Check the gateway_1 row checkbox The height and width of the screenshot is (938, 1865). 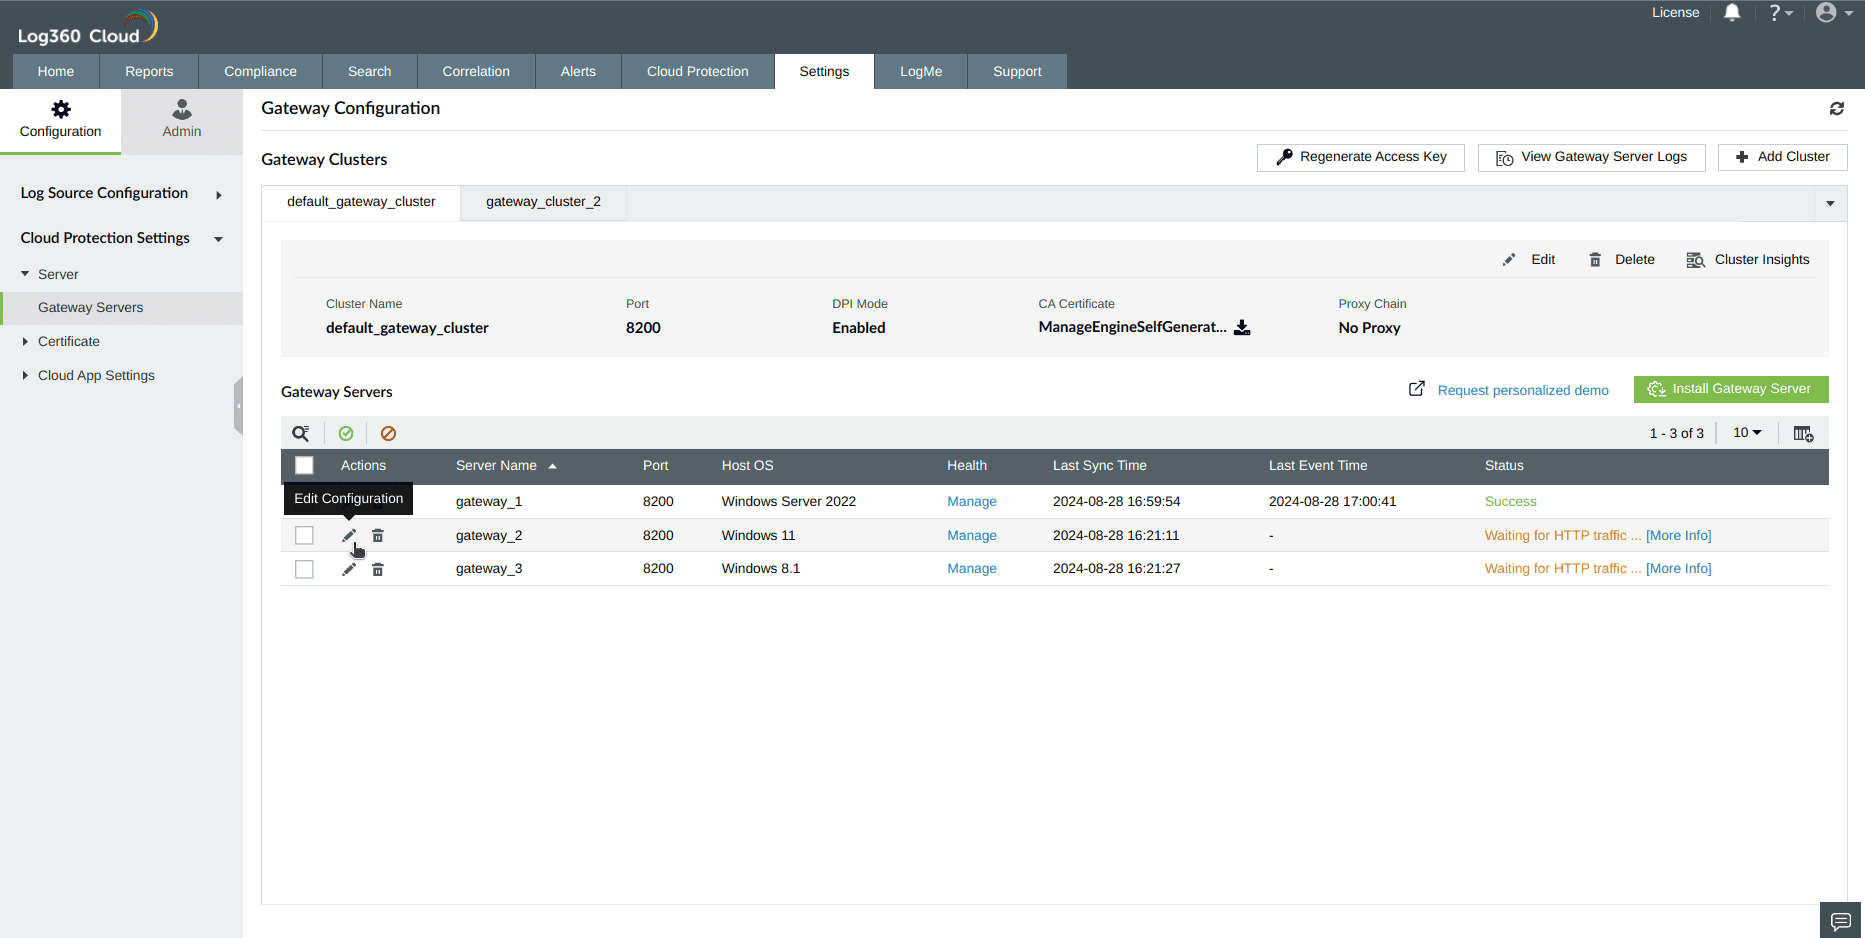coord(304,501)
